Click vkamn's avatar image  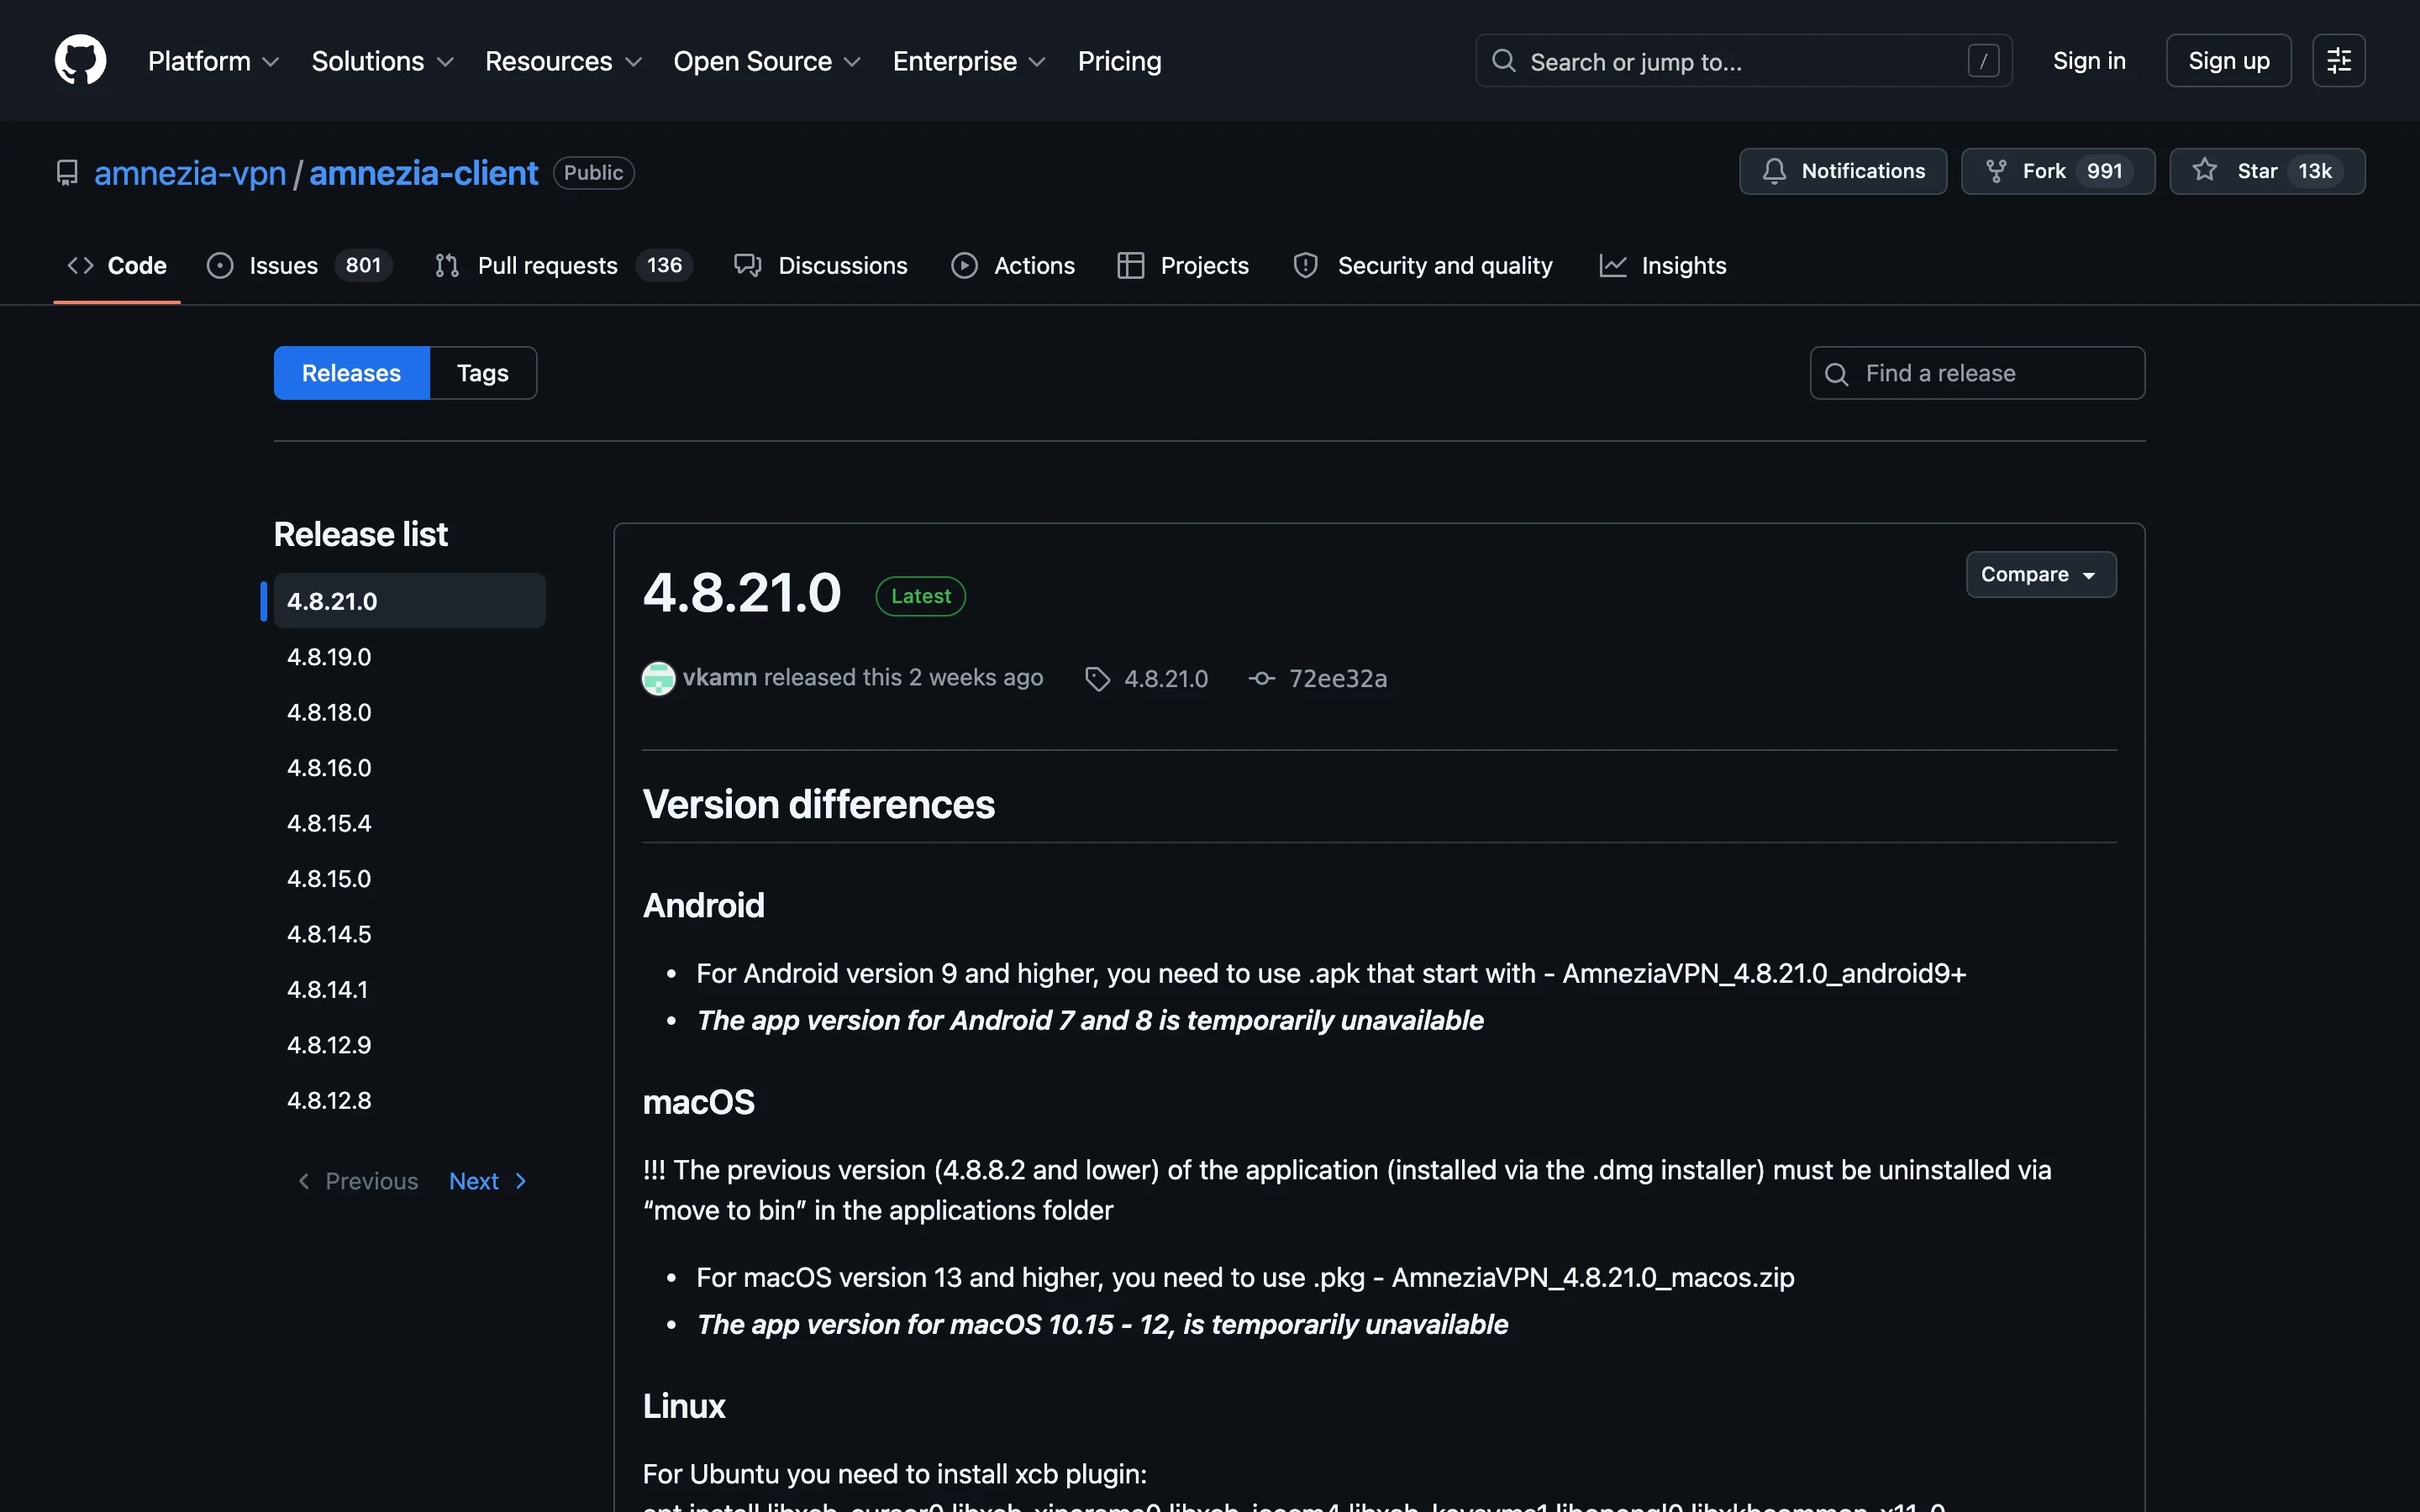[x=658, y=678]
